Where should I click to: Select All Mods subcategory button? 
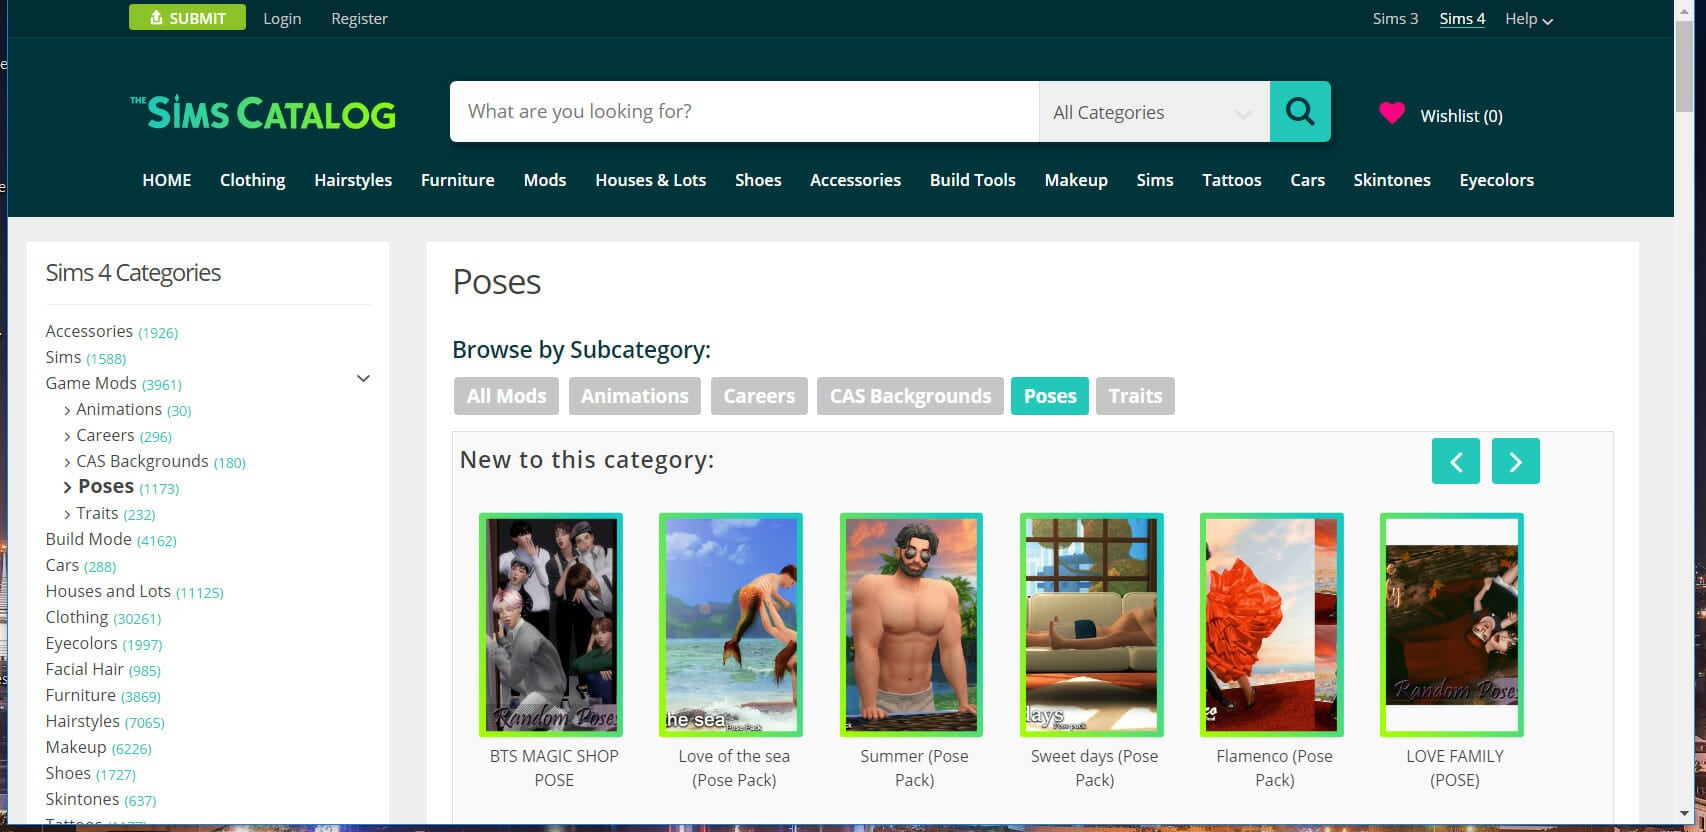pyautogui.click(x=506, y=396)
